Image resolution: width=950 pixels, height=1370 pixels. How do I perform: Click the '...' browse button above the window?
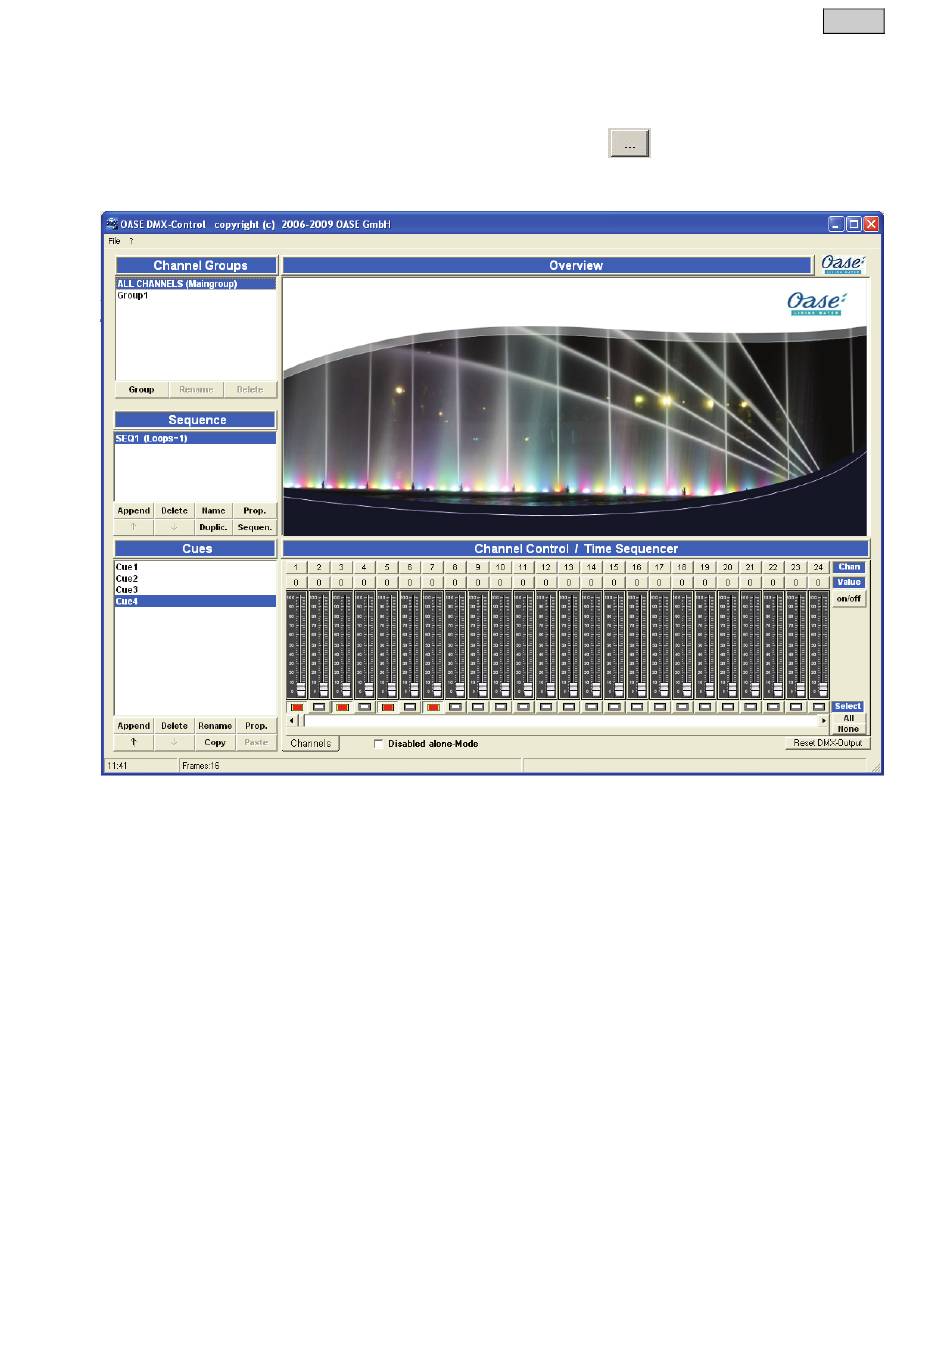[630, 144]
